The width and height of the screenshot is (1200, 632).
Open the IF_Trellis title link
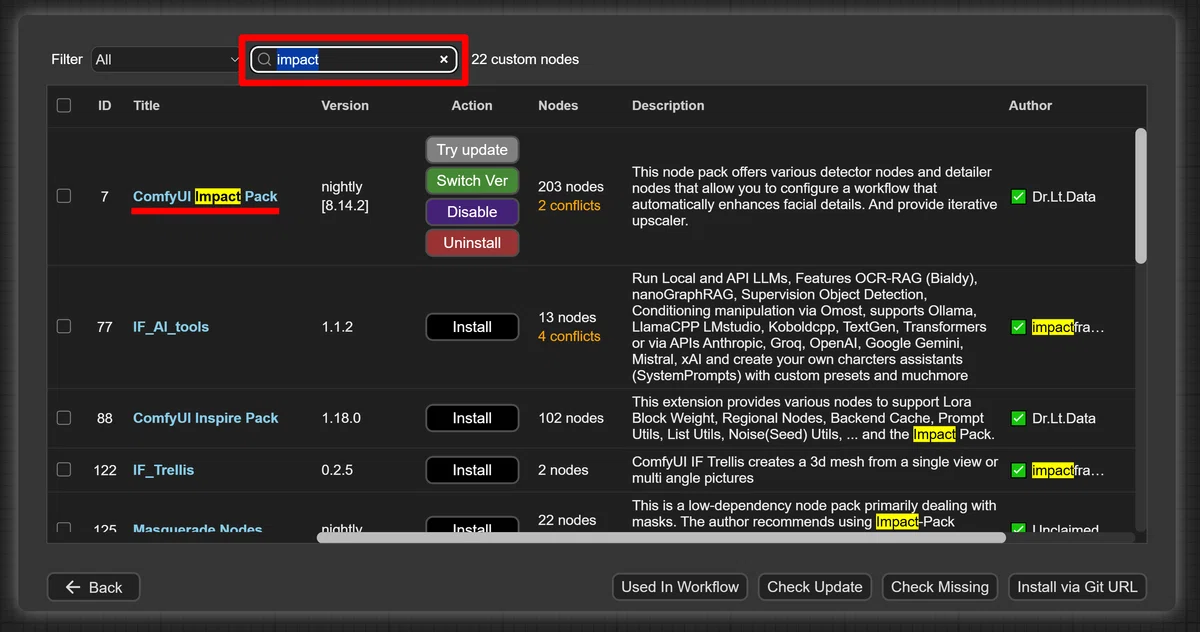164,470
